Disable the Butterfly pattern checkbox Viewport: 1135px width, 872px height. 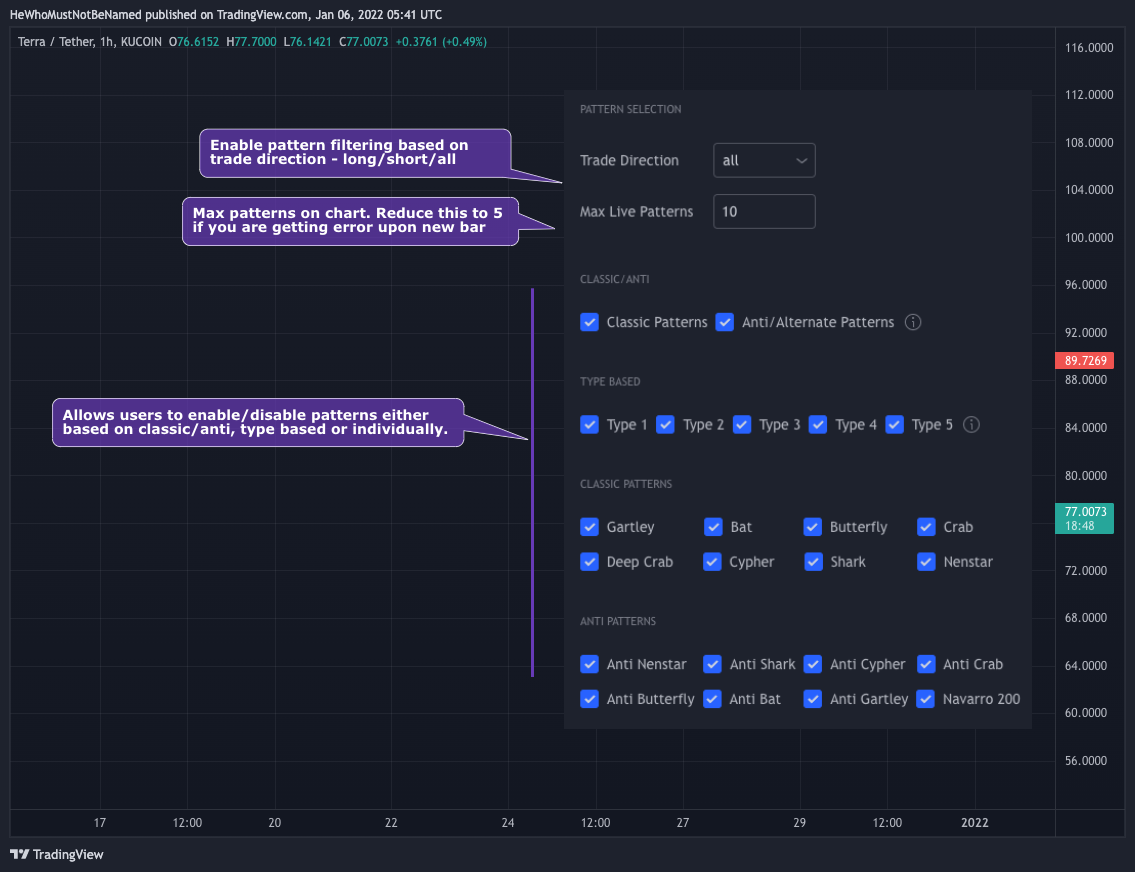pyautogui.click(x=812, y=527)
